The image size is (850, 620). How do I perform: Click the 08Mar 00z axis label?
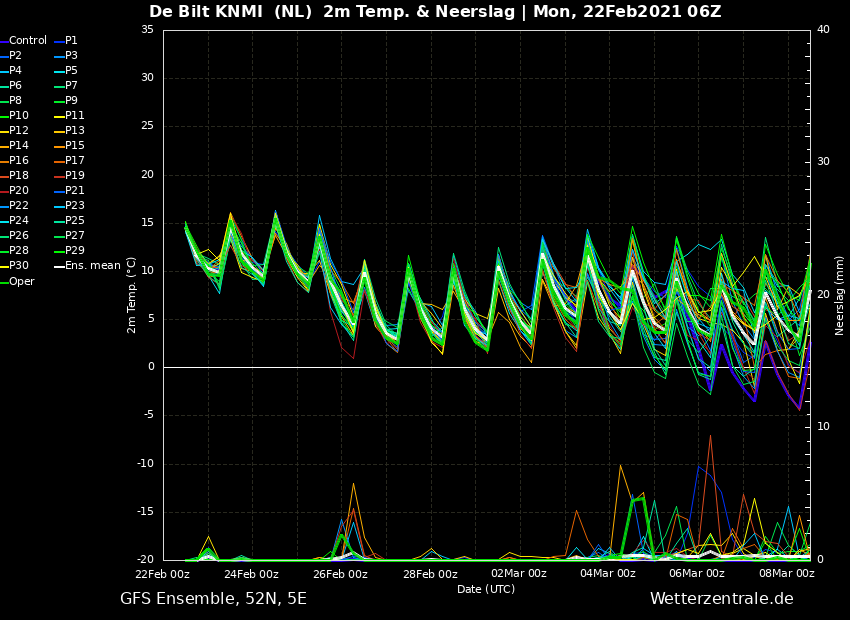pyautogui.click(x=787, y=574)
